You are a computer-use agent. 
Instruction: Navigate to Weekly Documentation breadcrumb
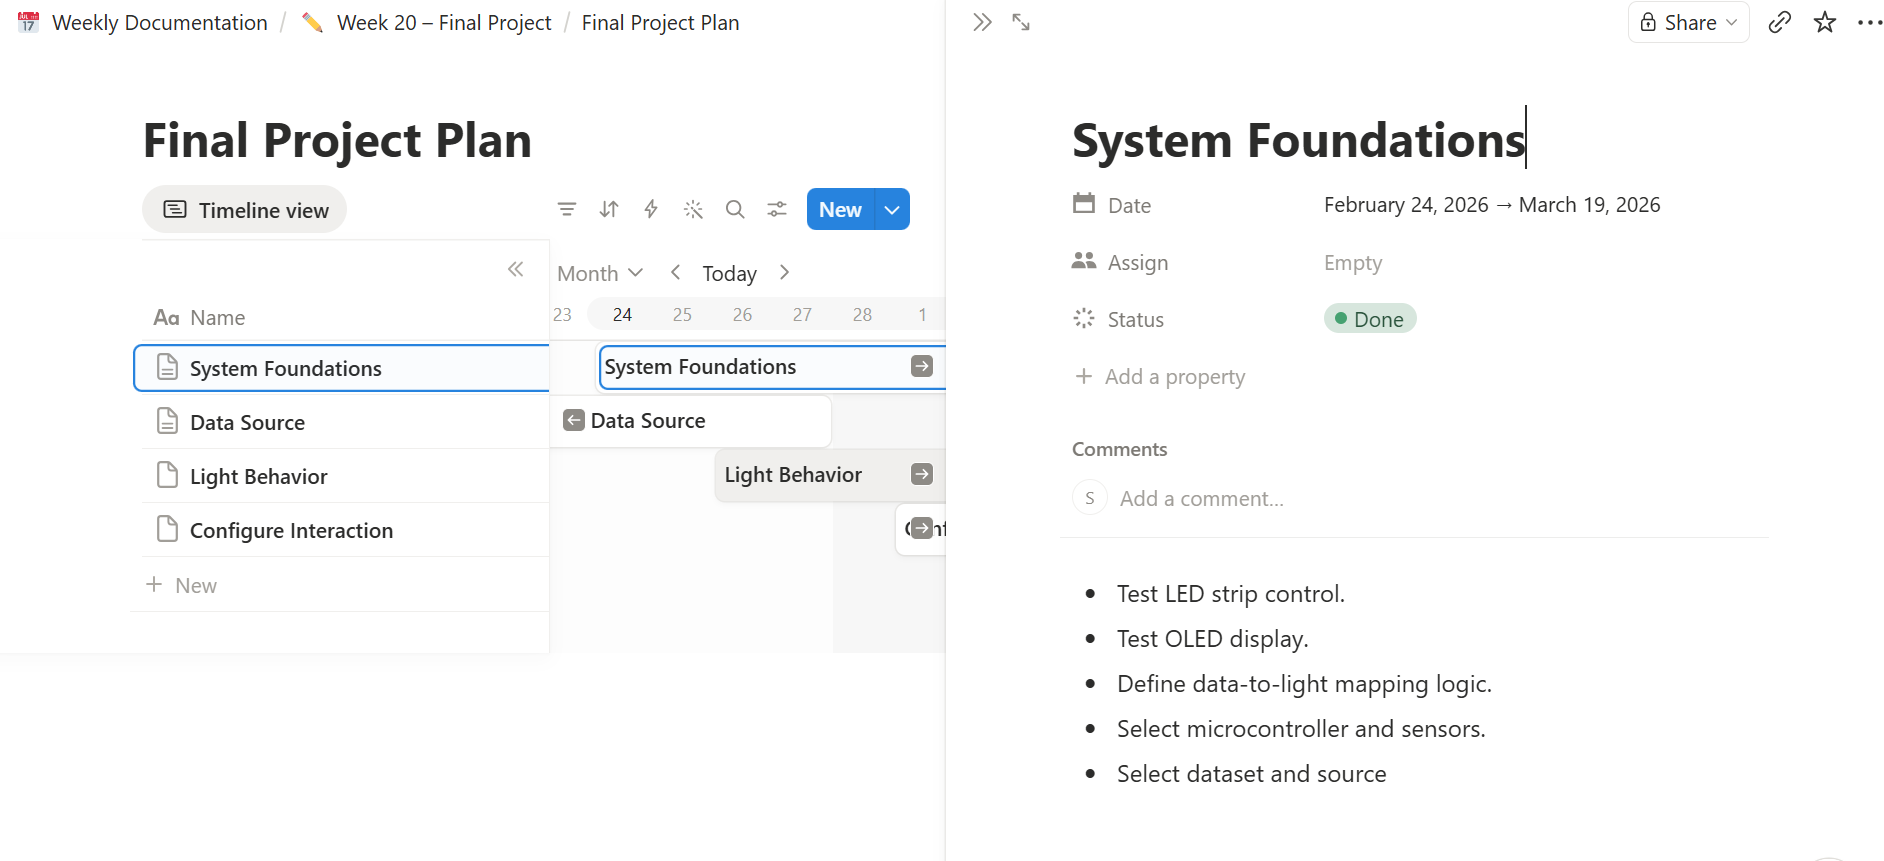pos(160,22)
